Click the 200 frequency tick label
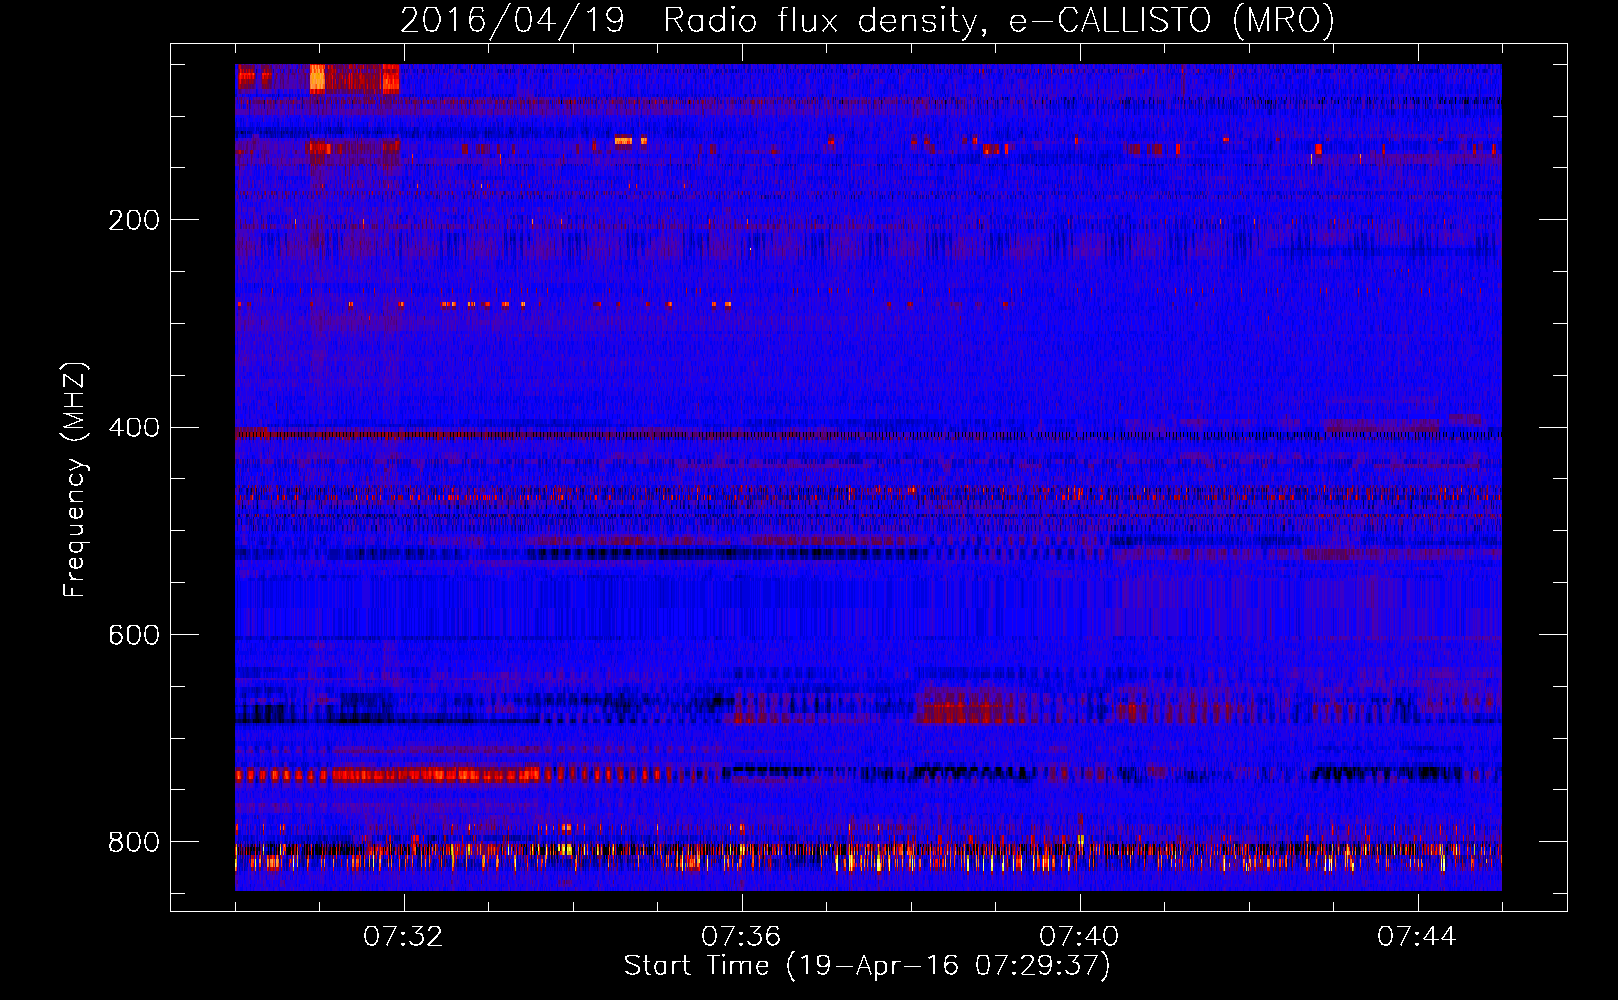 point(134,220)
